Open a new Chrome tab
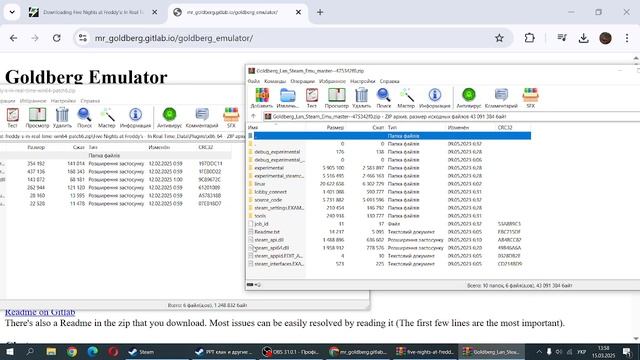 point(320,12)
